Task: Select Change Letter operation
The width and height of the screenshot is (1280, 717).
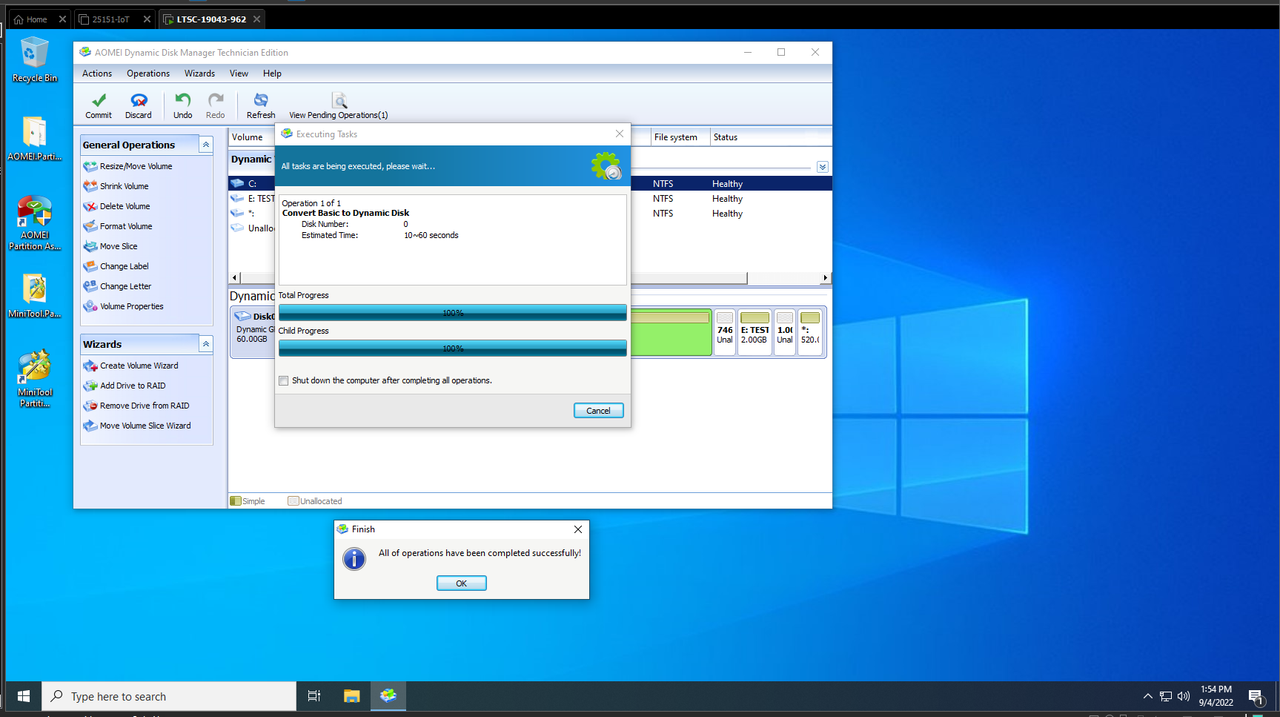Action: tap(118, 286)
